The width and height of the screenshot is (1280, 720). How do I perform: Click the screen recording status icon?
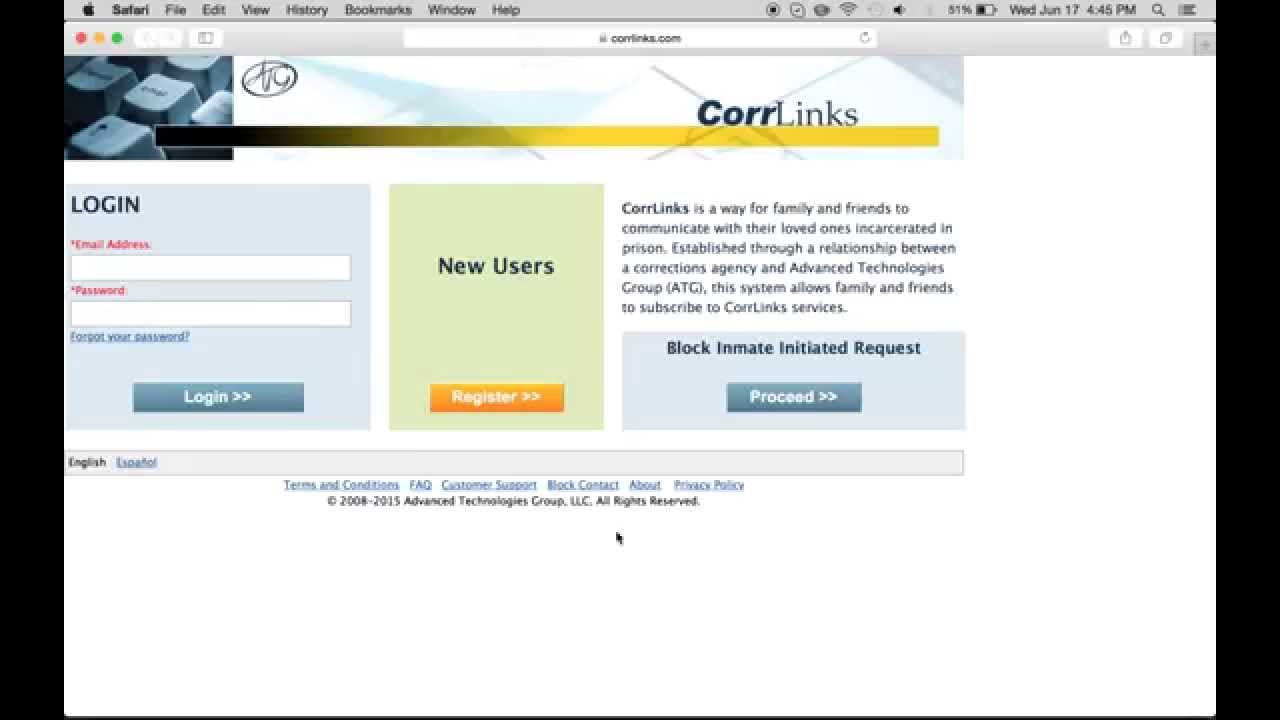point(773,10)
